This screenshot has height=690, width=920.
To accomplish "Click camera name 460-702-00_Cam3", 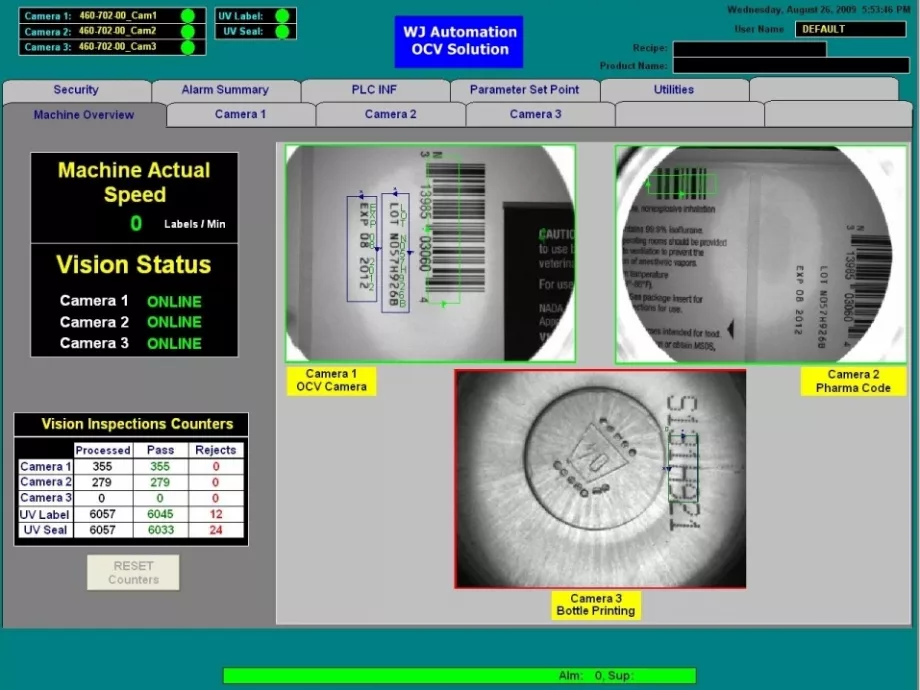I will tap(117, 46).
